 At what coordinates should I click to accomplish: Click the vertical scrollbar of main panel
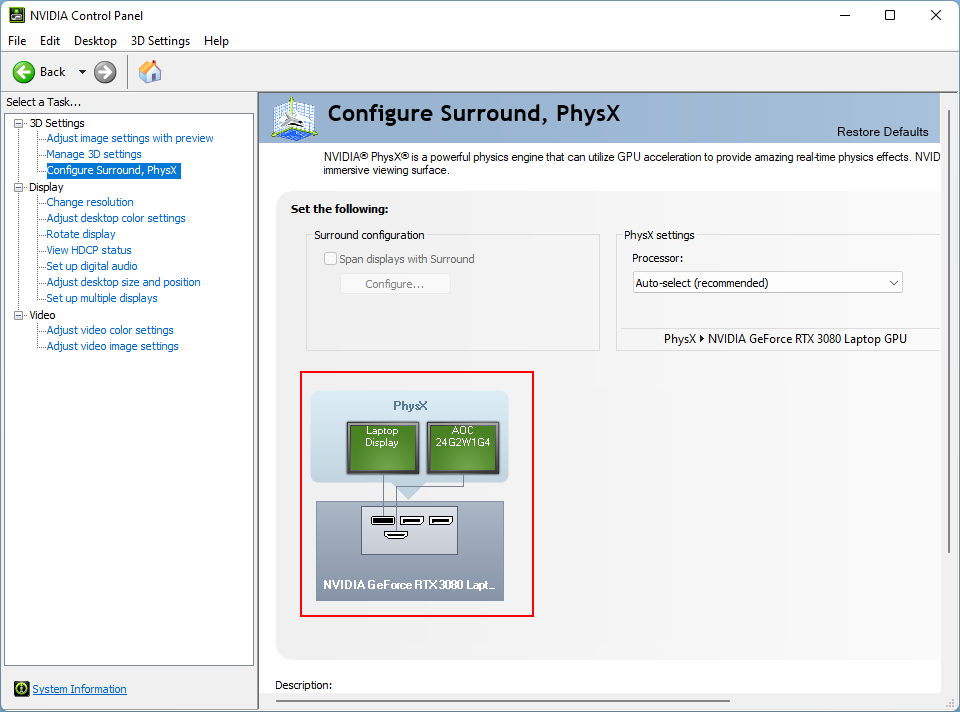click(949, 331)
